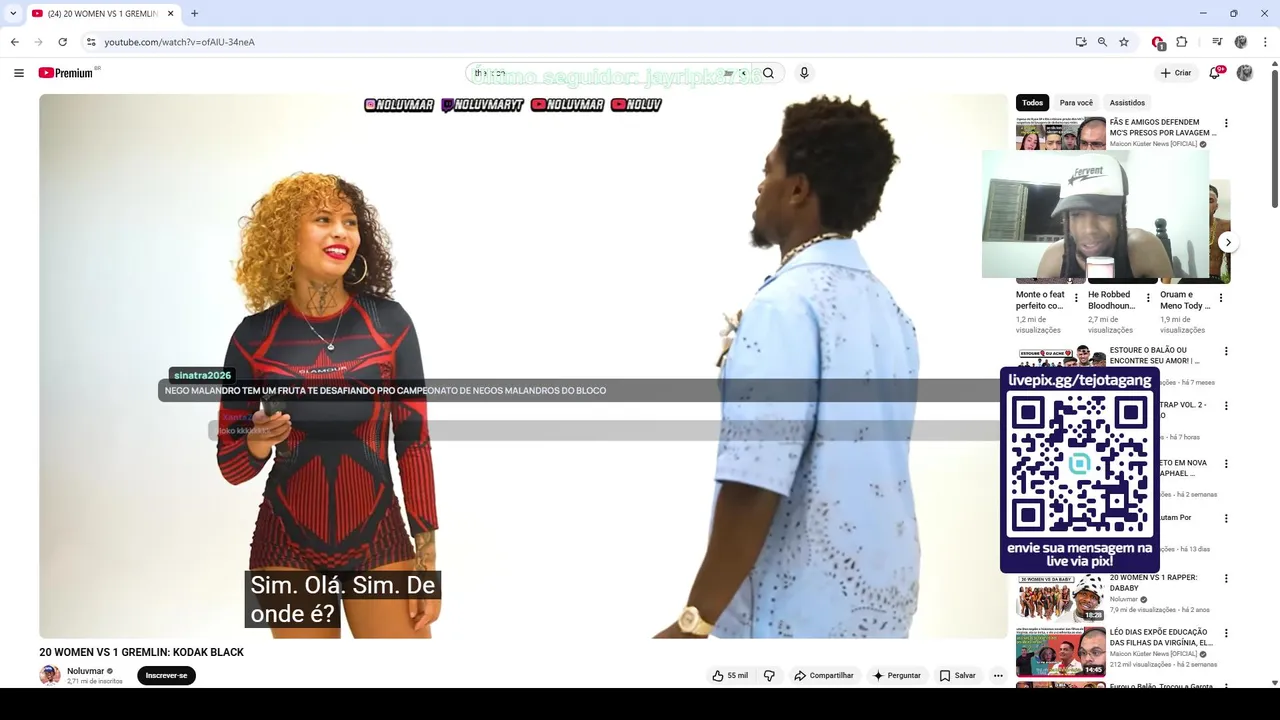Viewport: 1280px width, 720px height.
Task: Open ESTOURE O BALÃO video title
Action: 1155,355
